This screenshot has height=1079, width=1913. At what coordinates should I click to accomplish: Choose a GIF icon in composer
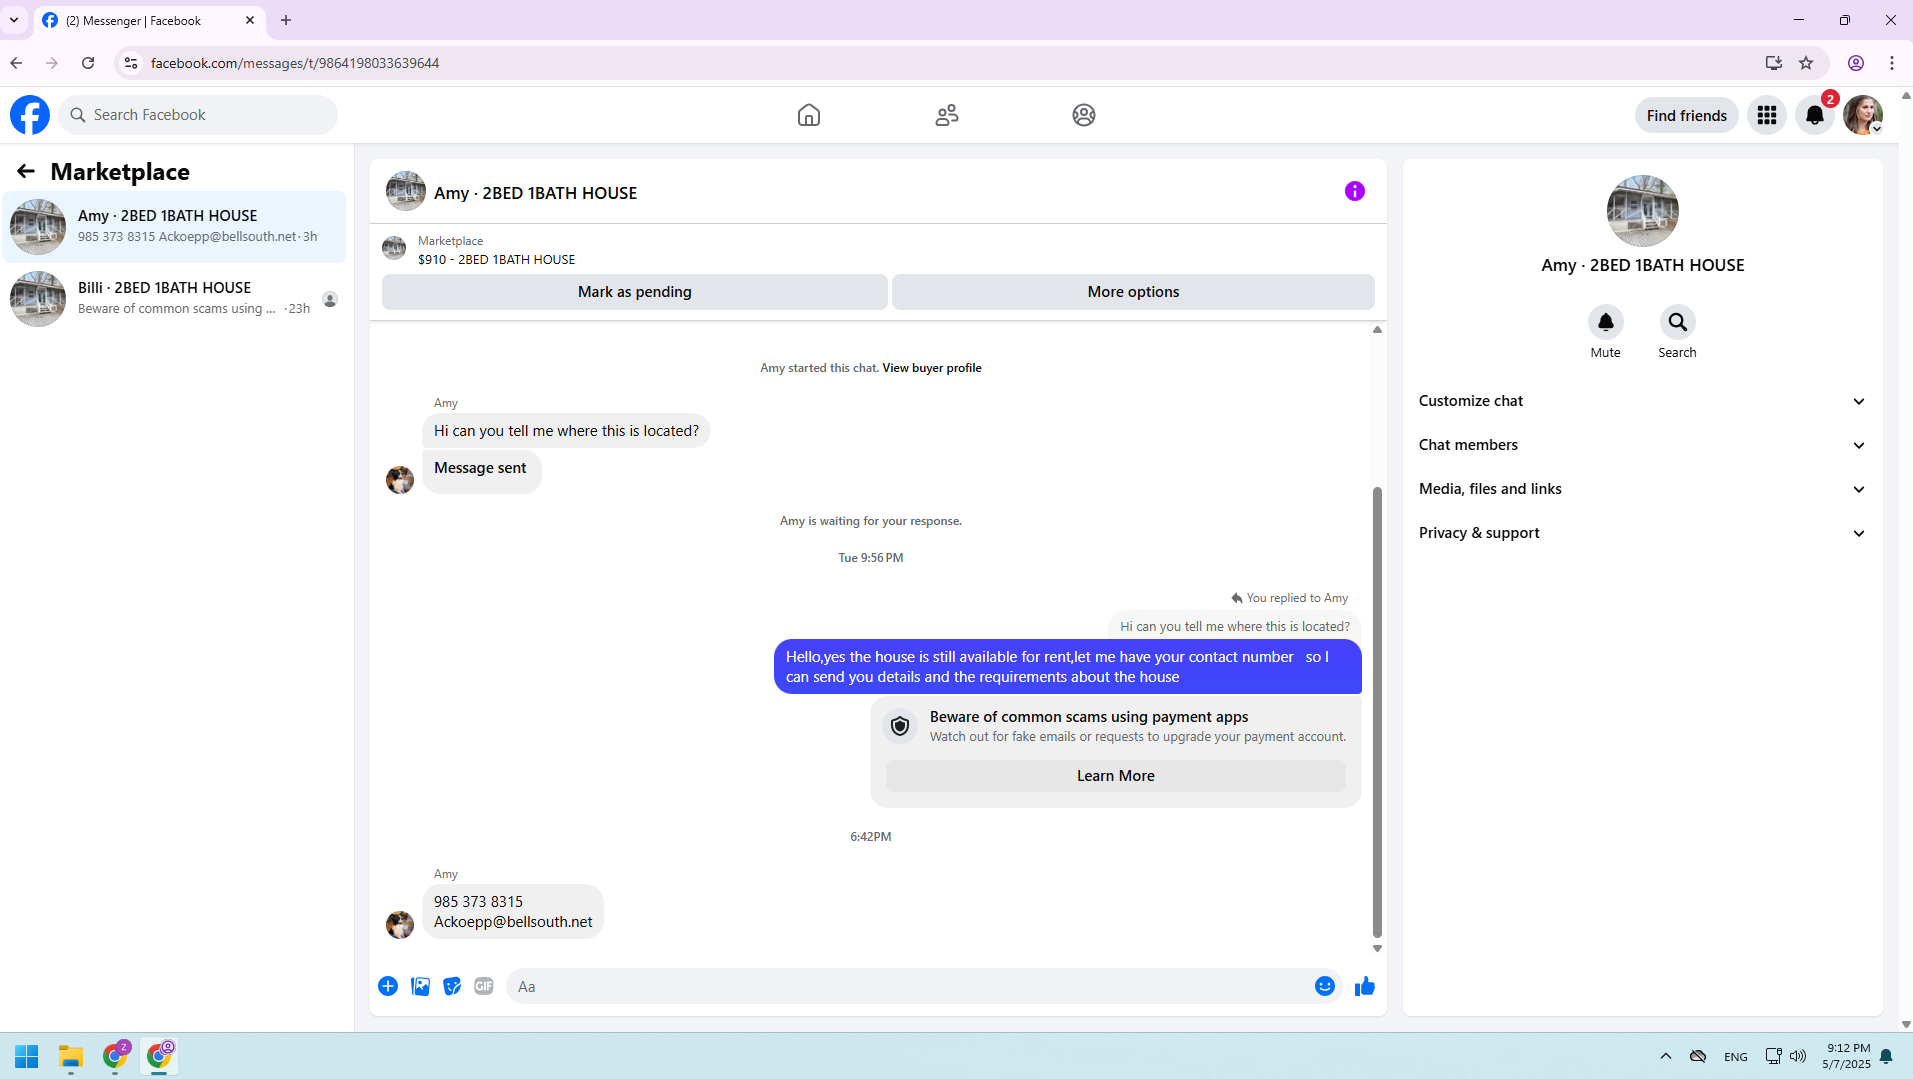click(484, 986)
